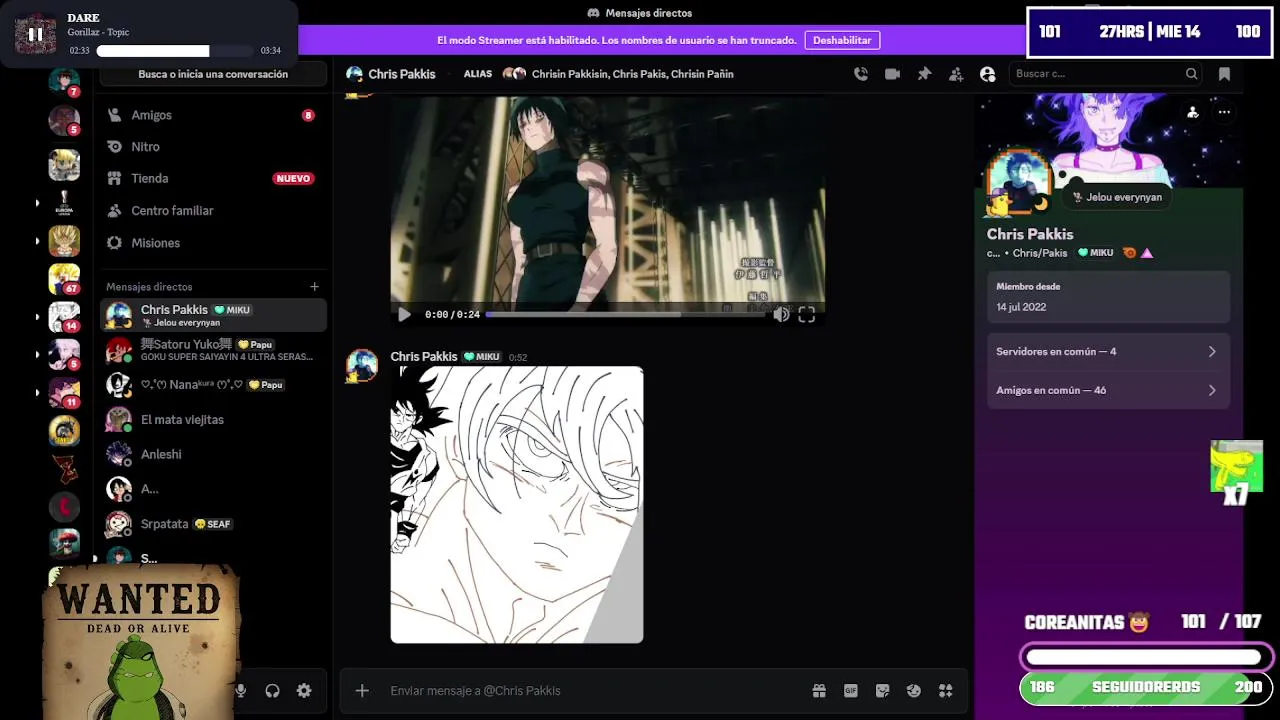Click the Busca o inicia una conversación field
Image resolution: width=1280 pixels, height=720 pixels.
tap(213, 74)
